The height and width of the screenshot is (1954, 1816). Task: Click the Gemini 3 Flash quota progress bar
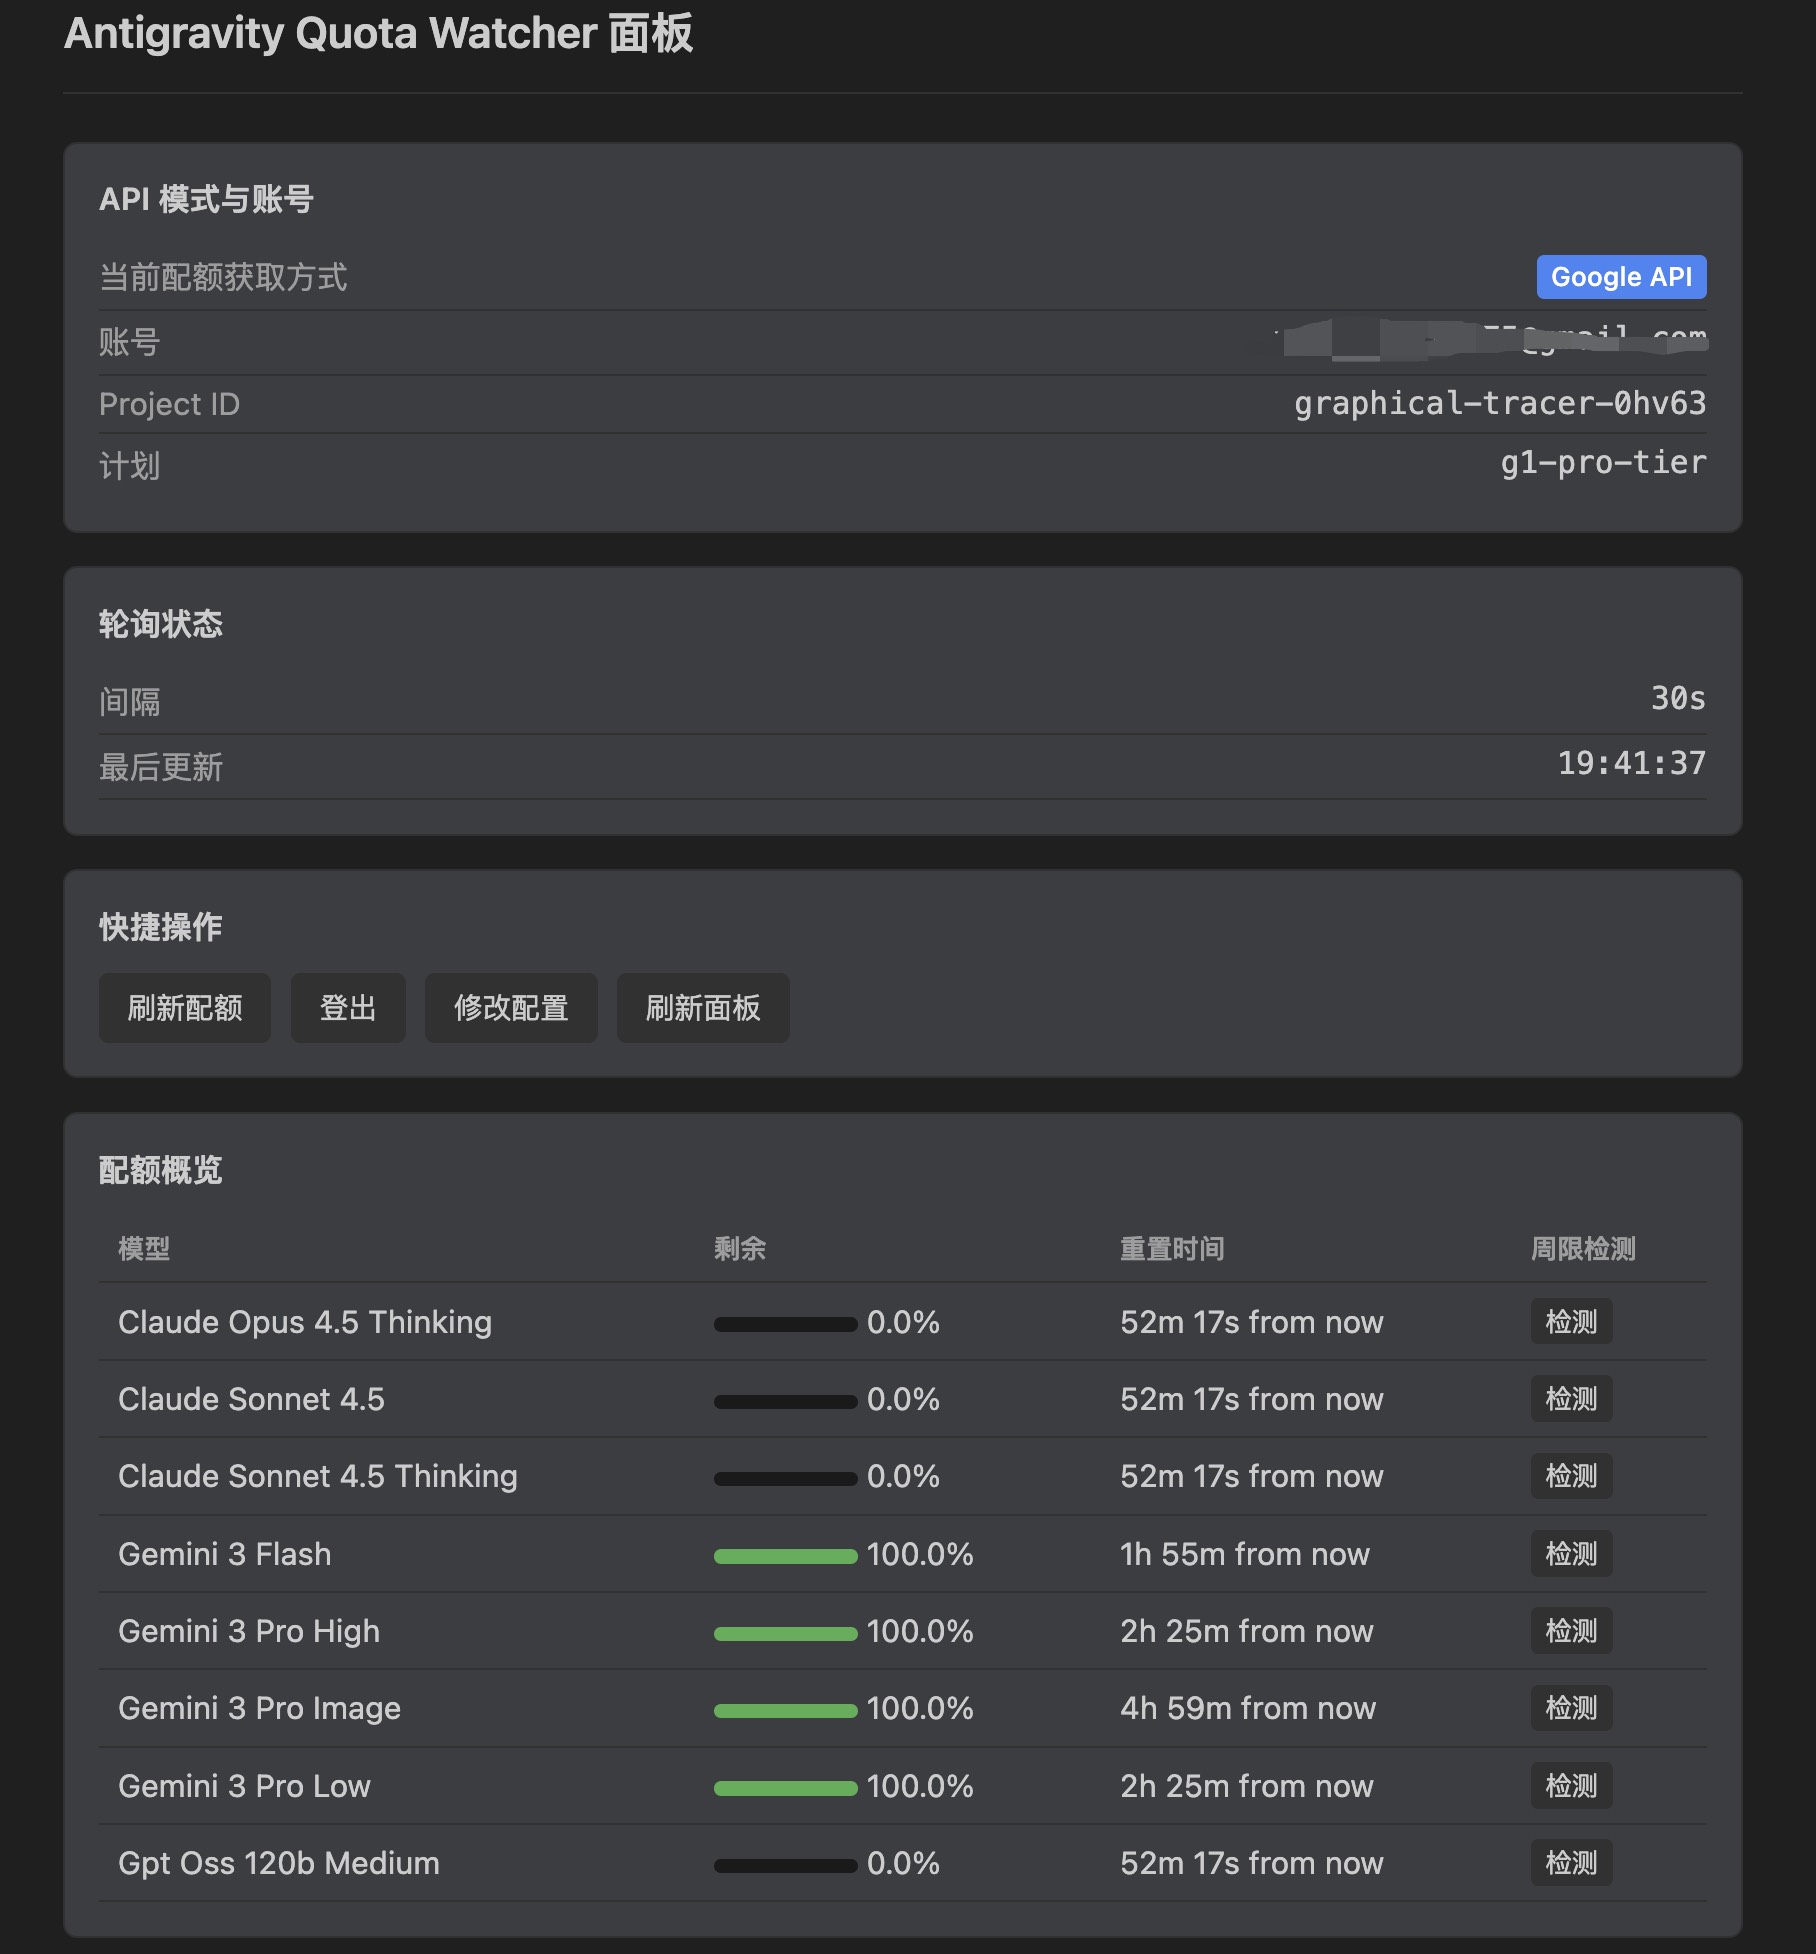pyautogui.click(x=785, y=1554)
